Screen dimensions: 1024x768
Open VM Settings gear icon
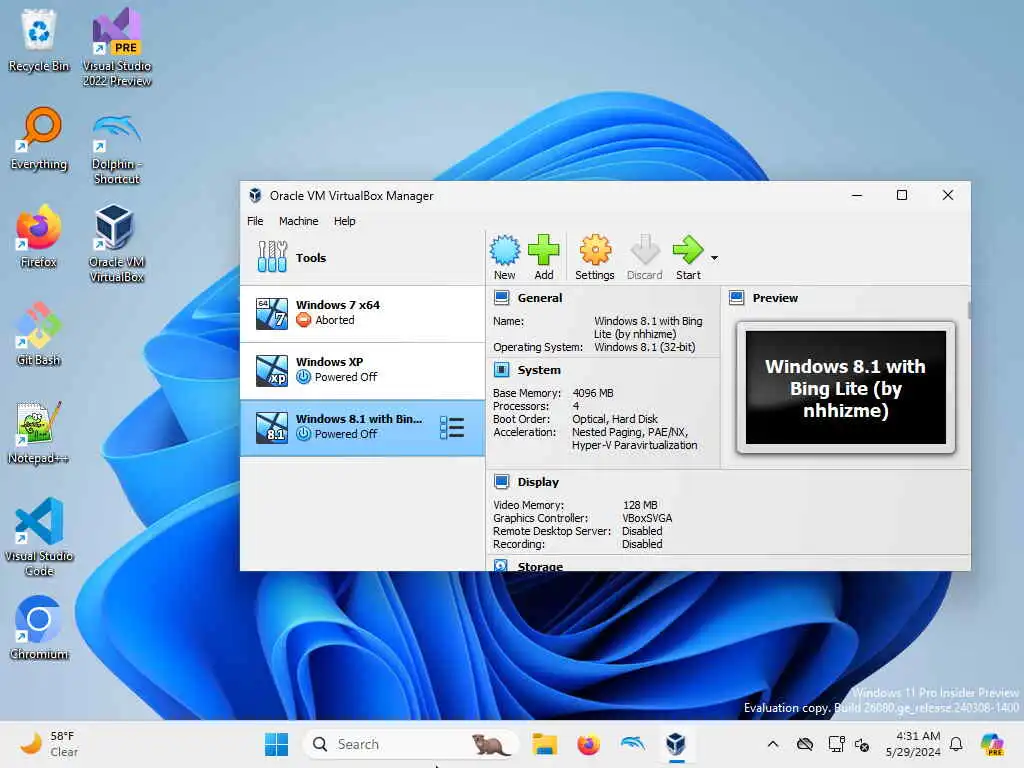click(x=594, y=257)
